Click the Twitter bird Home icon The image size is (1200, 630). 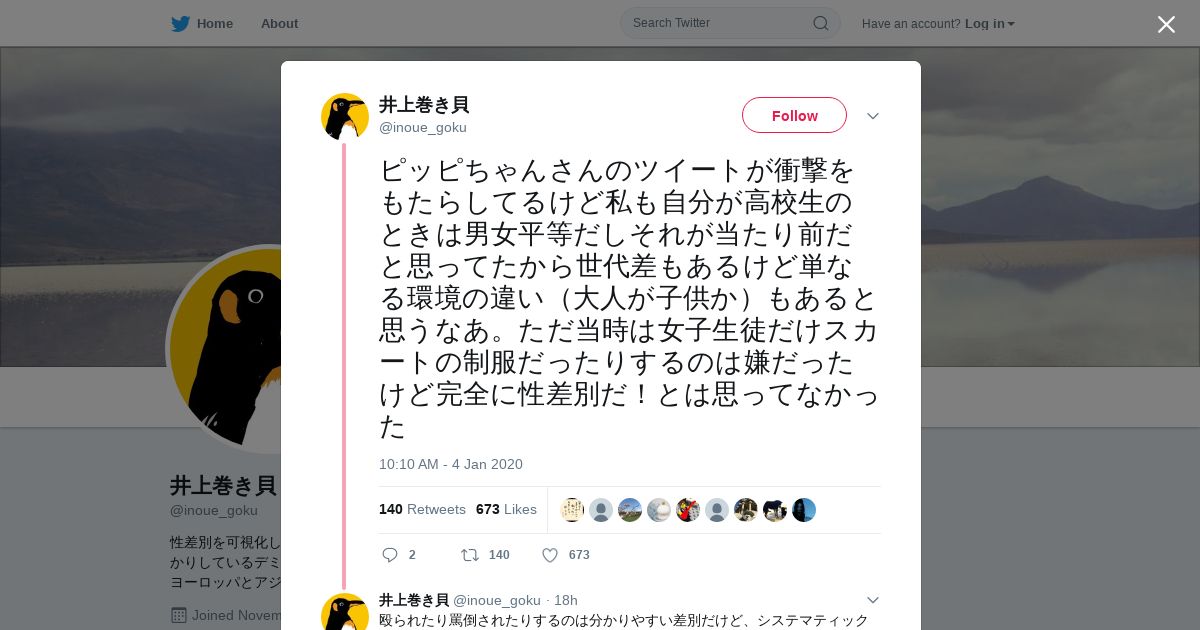pyautogui.click(x=180, y=23)
